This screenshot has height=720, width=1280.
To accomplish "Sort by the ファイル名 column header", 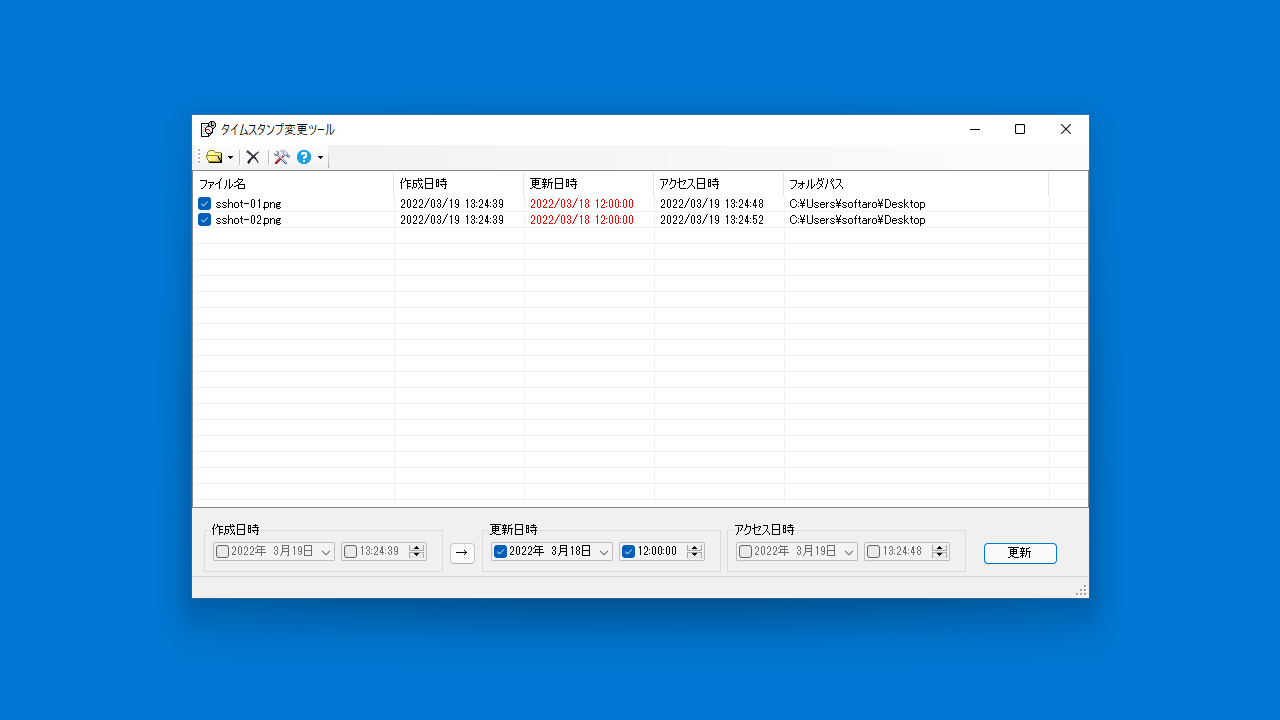I will pos(293,184).
